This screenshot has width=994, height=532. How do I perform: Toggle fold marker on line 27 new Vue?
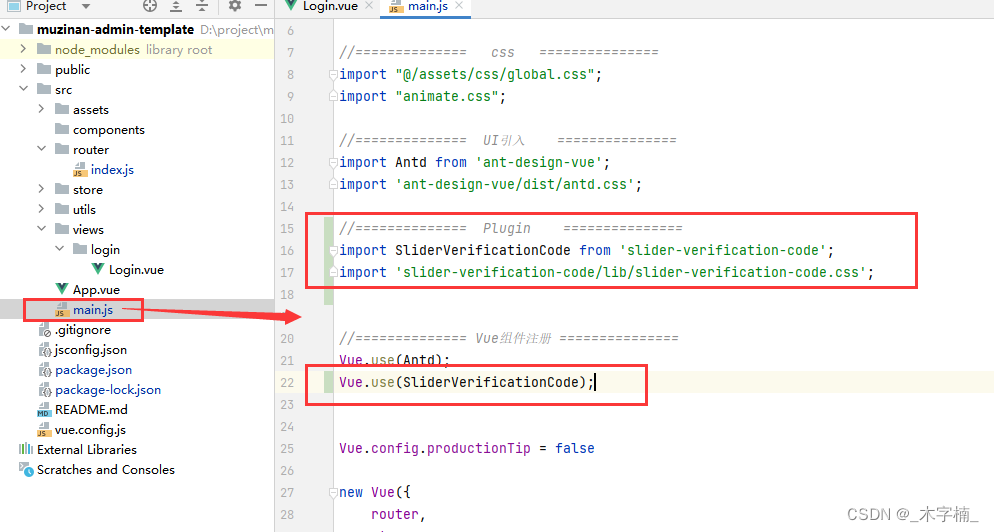(x=333, y=493)
